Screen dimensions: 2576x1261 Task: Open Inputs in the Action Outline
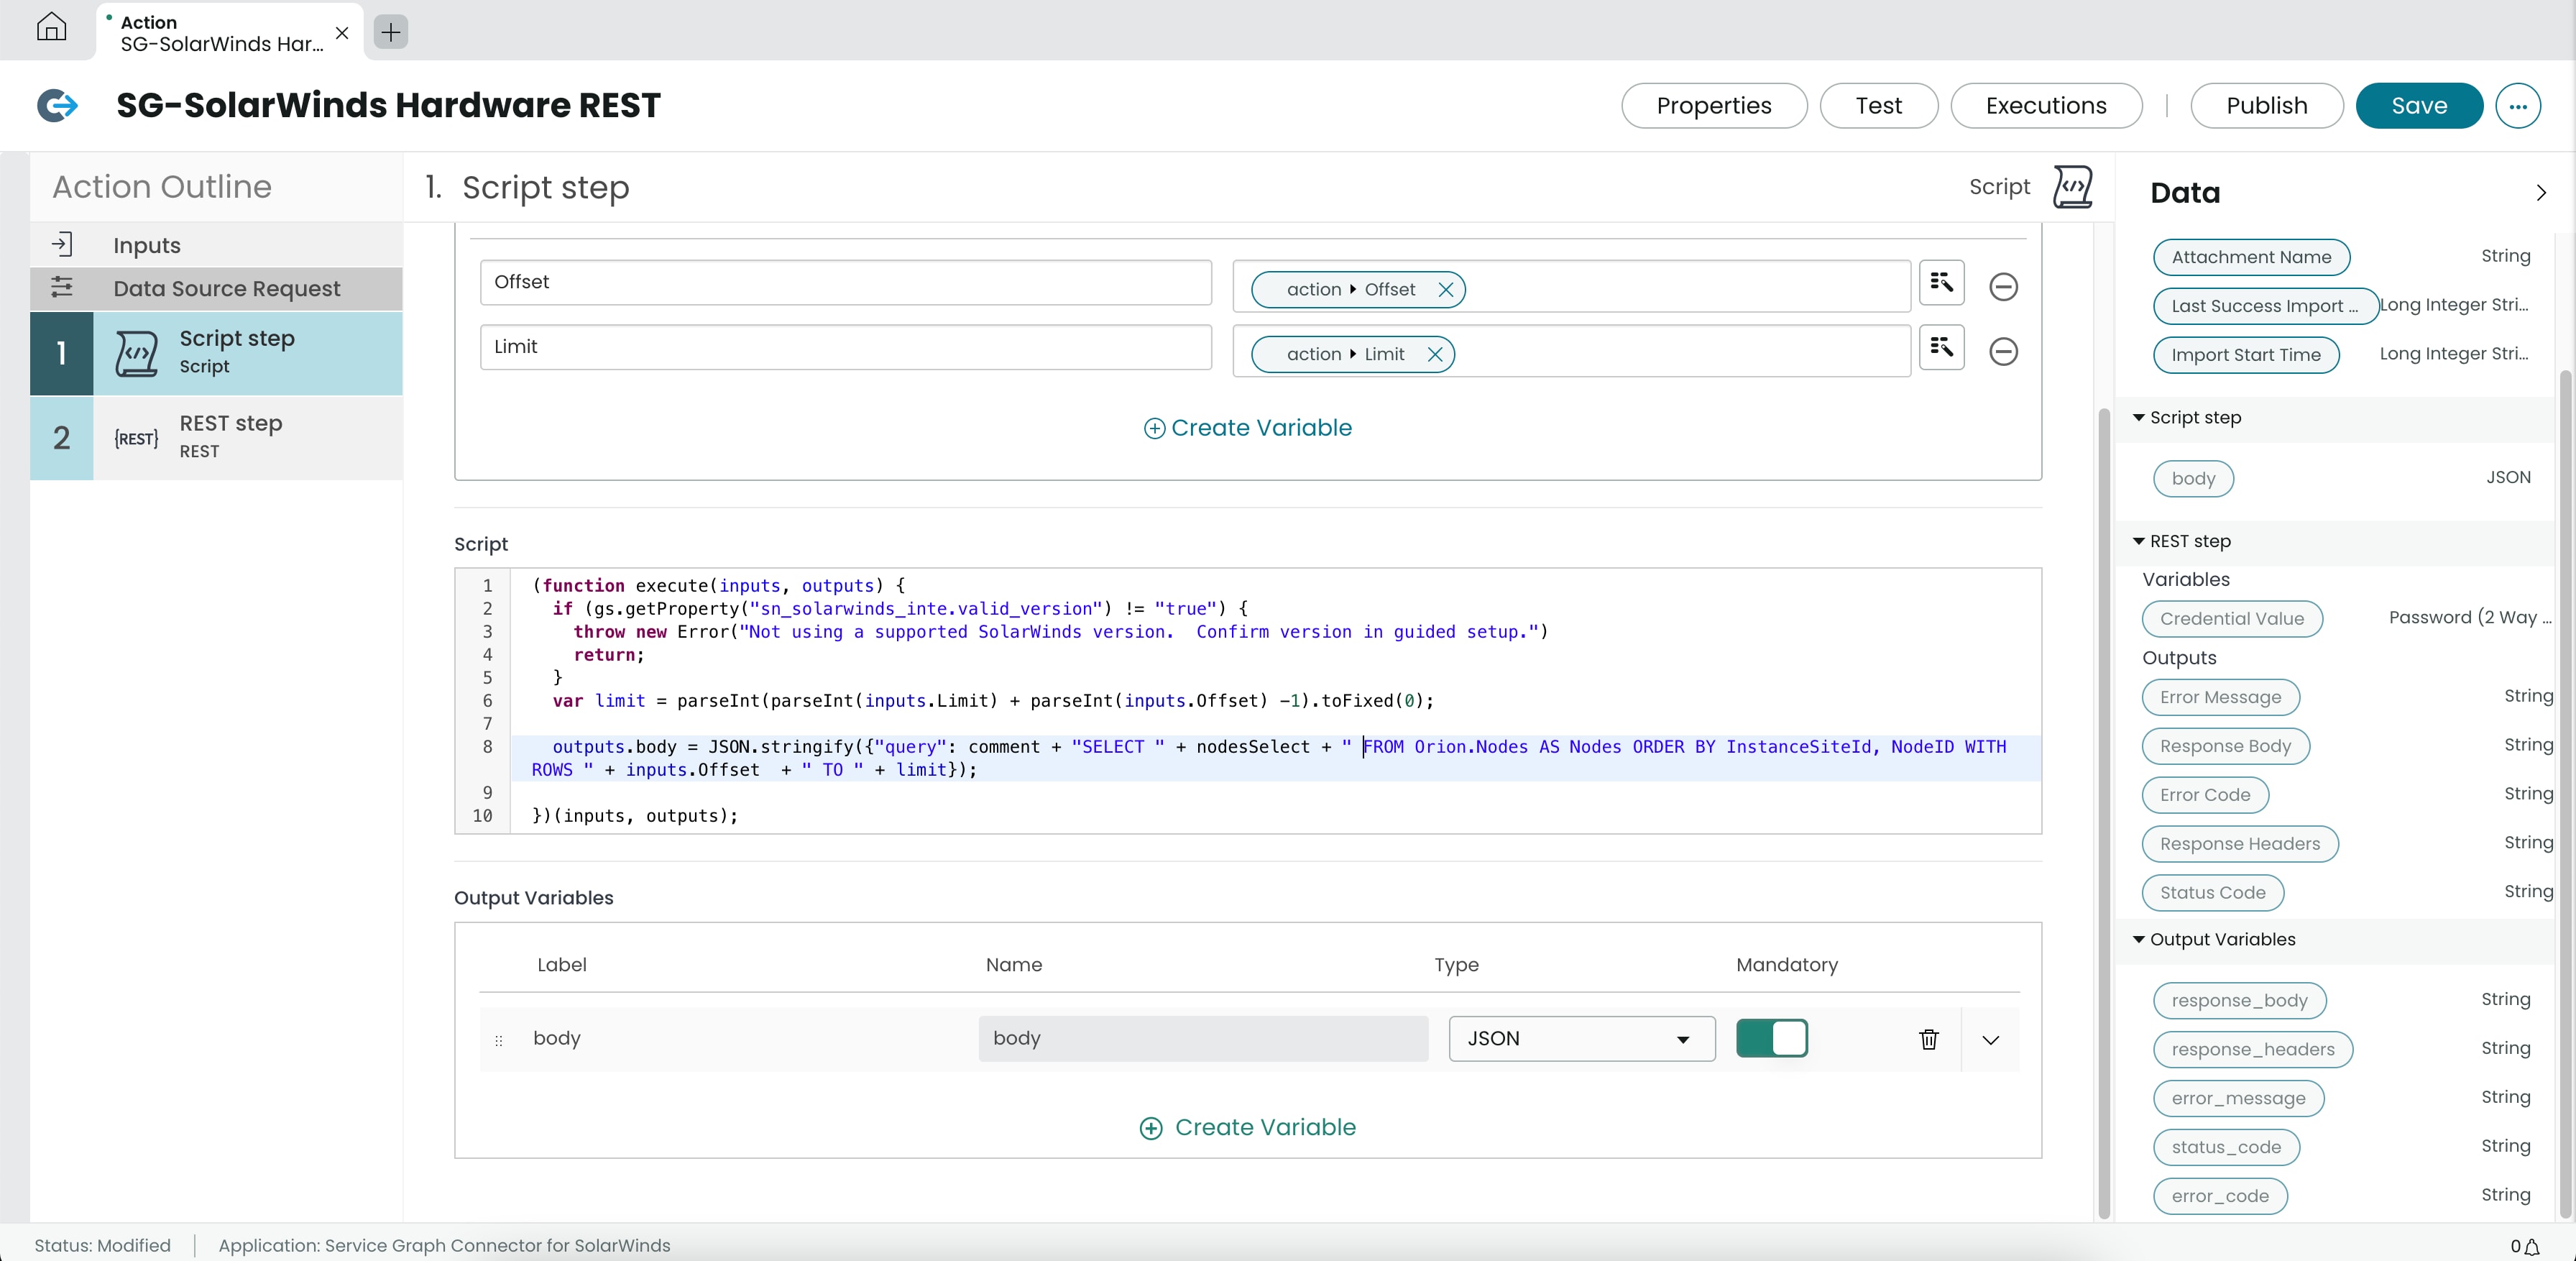(147, 245)
